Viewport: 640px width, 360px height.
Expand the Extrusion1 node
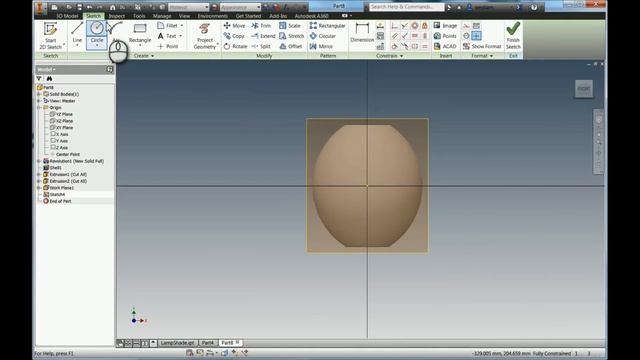click(x=39, y=174)
